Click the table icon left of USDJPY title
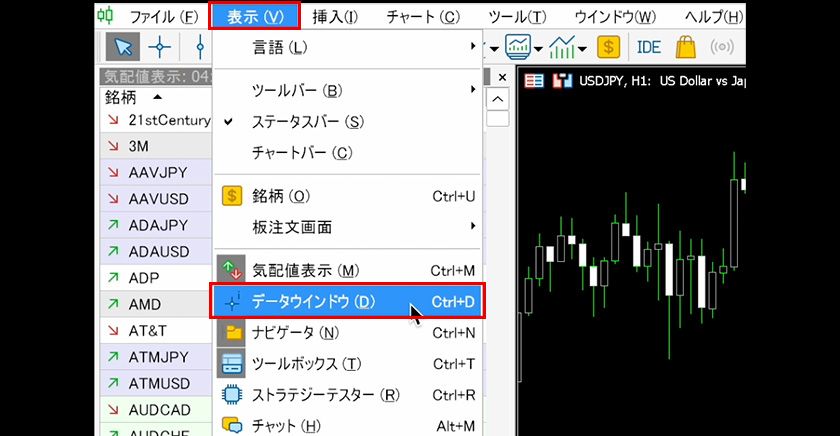Viewport: 840px width, 436px height. pyautogui.click(x=535, y=80)
